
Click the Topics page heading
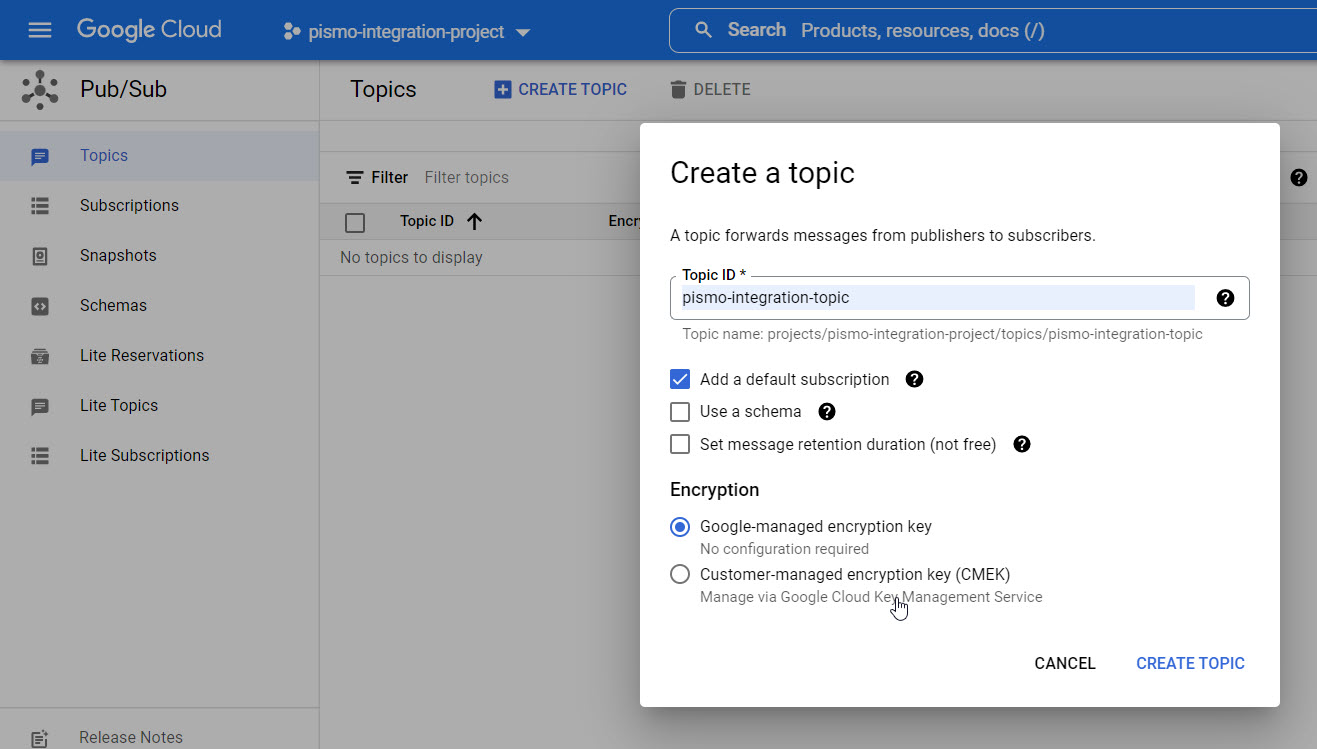[x=383, y=90]
